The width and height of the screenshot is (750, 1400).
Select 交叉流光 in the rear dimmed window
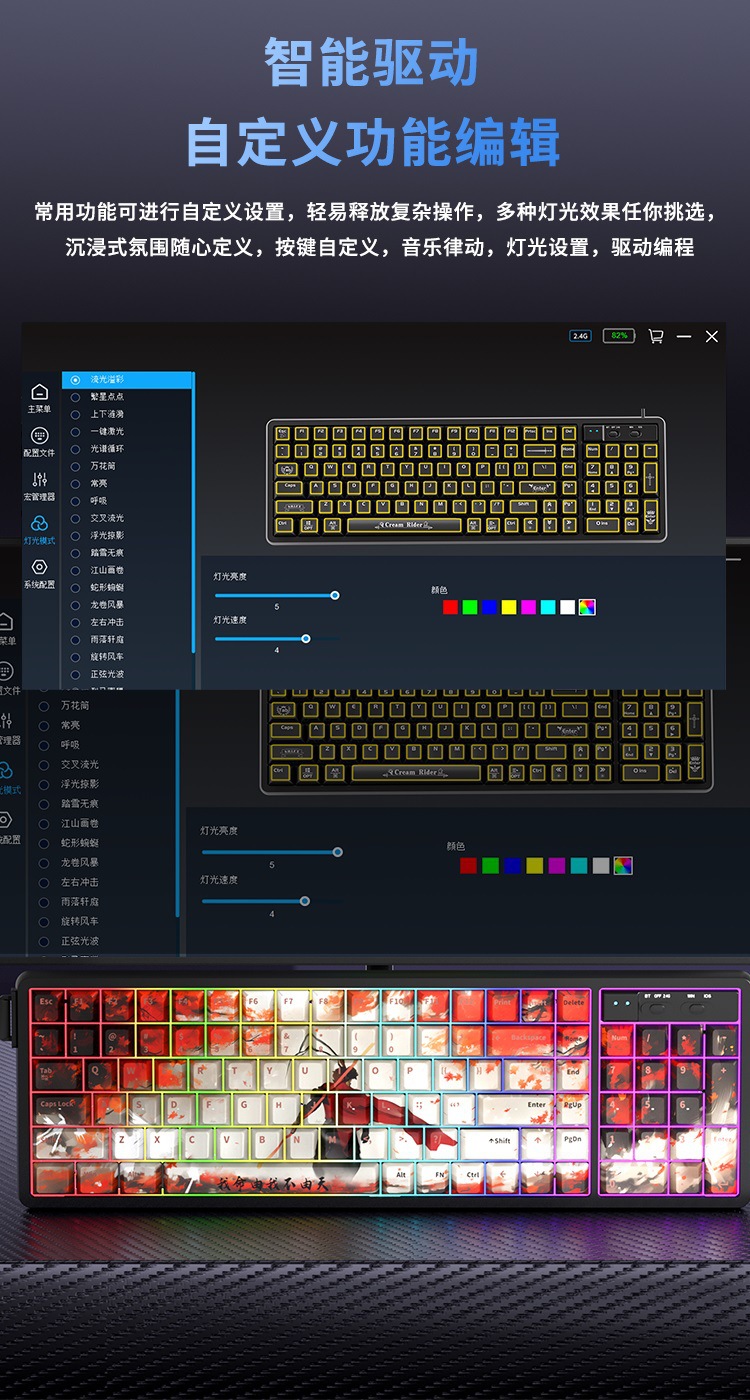(79, 765)
